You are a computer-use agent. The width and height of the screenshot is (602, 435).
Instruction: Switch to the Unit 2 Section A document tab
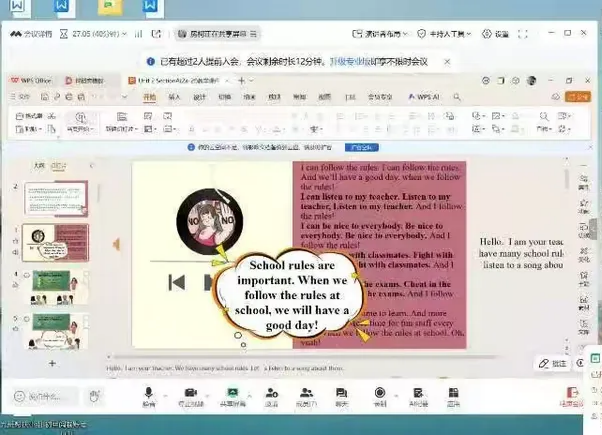coord(174,81)
